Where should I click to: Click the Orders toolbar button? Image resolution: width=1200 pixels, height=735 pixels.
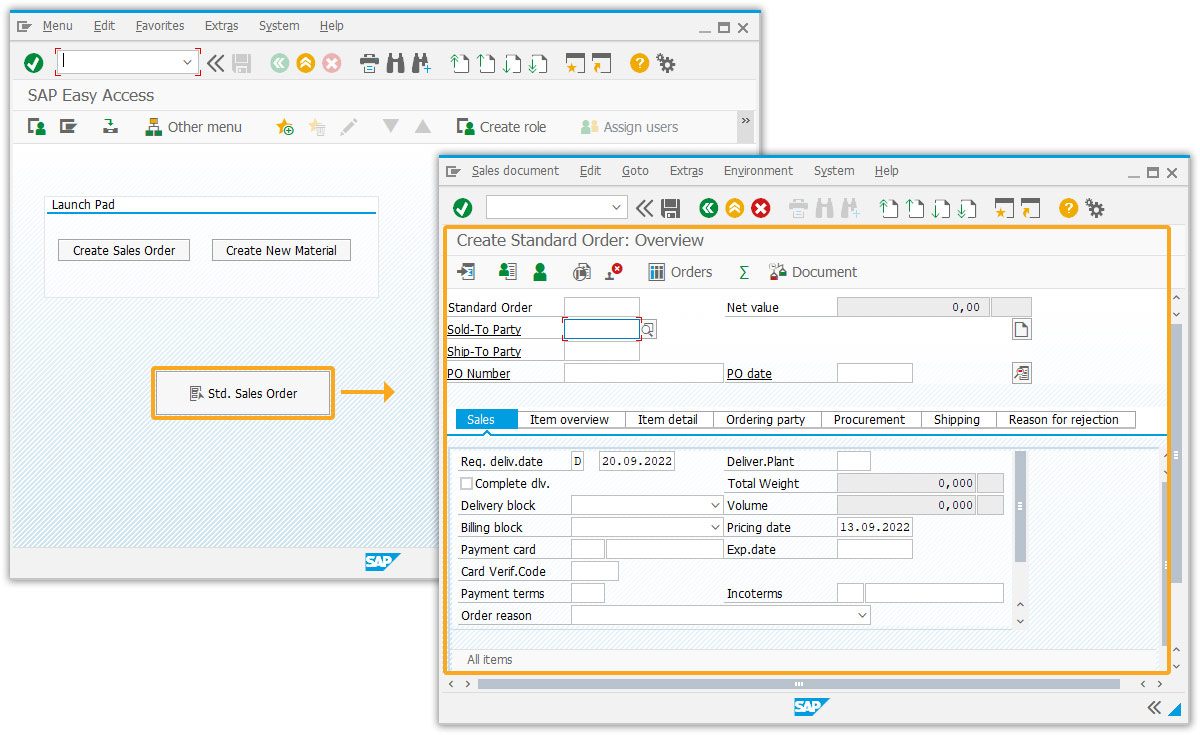pos(680,272)
